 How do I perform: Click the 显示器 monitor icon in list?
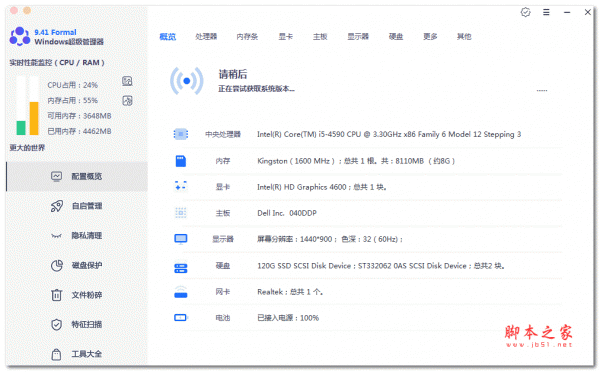(181, 239)
